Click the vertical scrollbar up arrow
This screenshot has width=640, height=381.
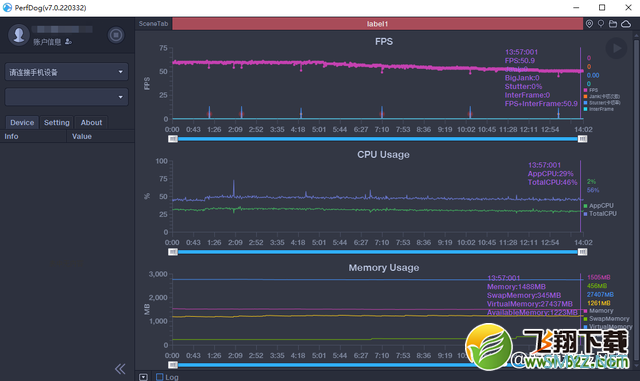click(x=636, y=36)
